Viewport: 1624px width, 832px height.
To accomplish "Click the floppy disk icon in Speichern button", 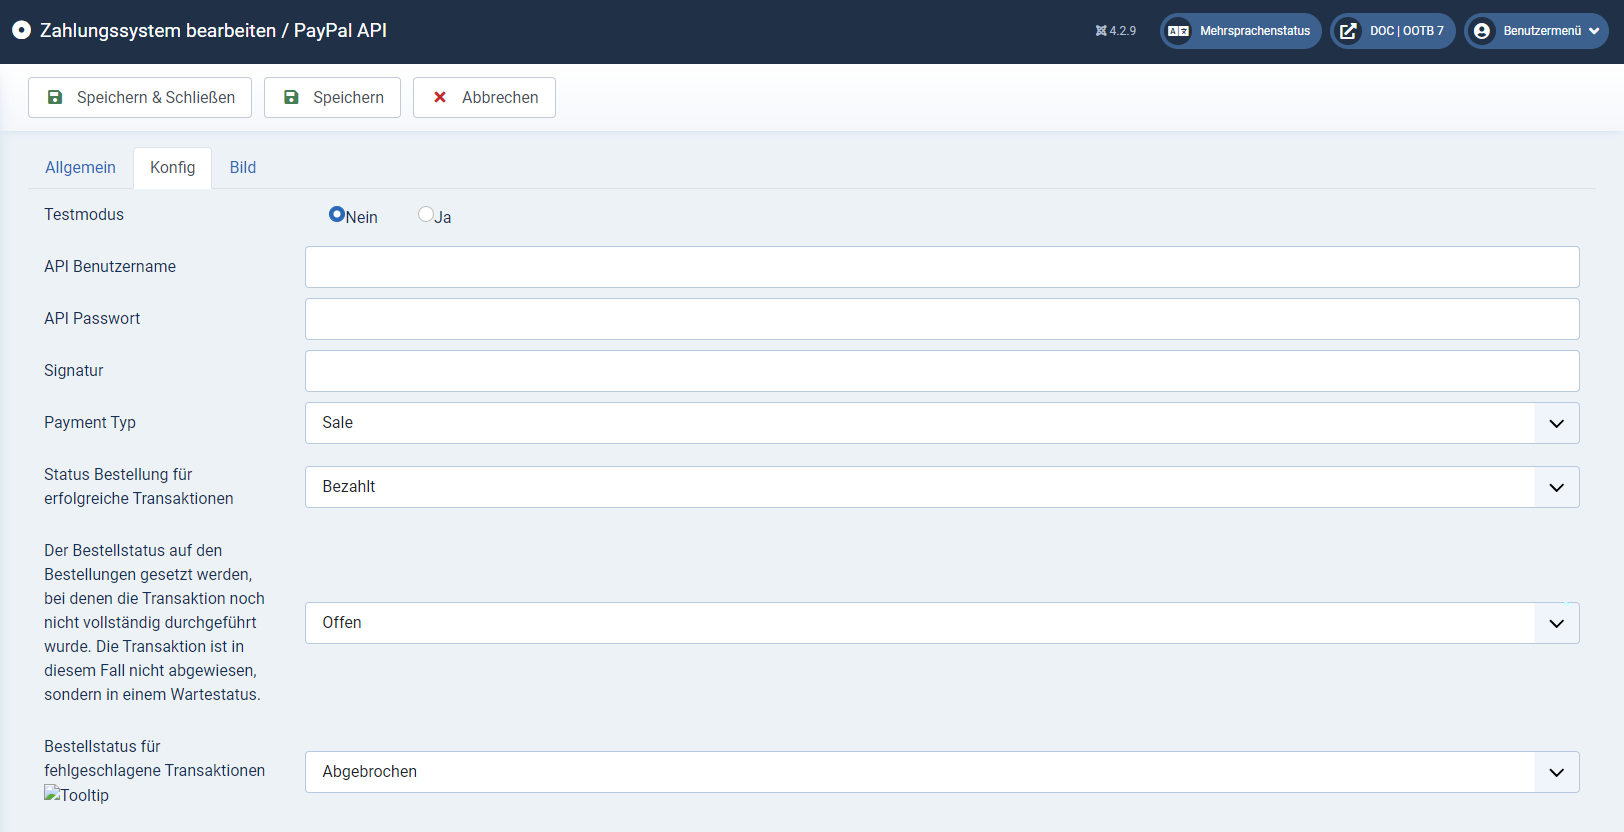I will click(x=291, y=97).
